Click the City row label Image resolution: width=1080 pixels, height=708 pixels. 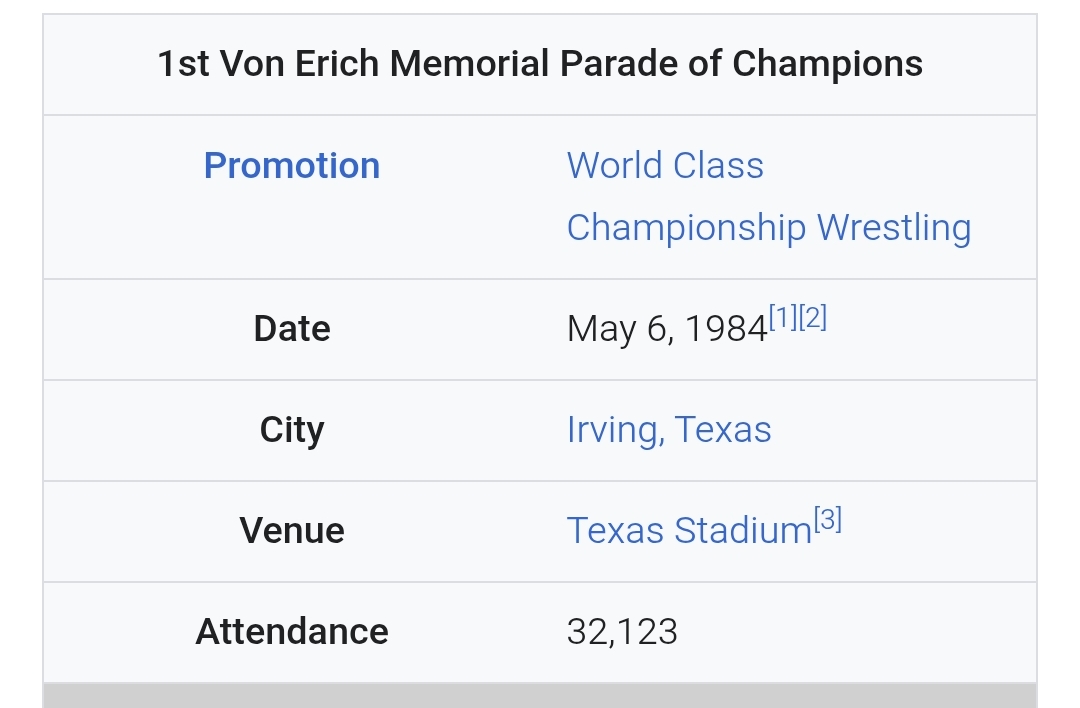(292, 430)
